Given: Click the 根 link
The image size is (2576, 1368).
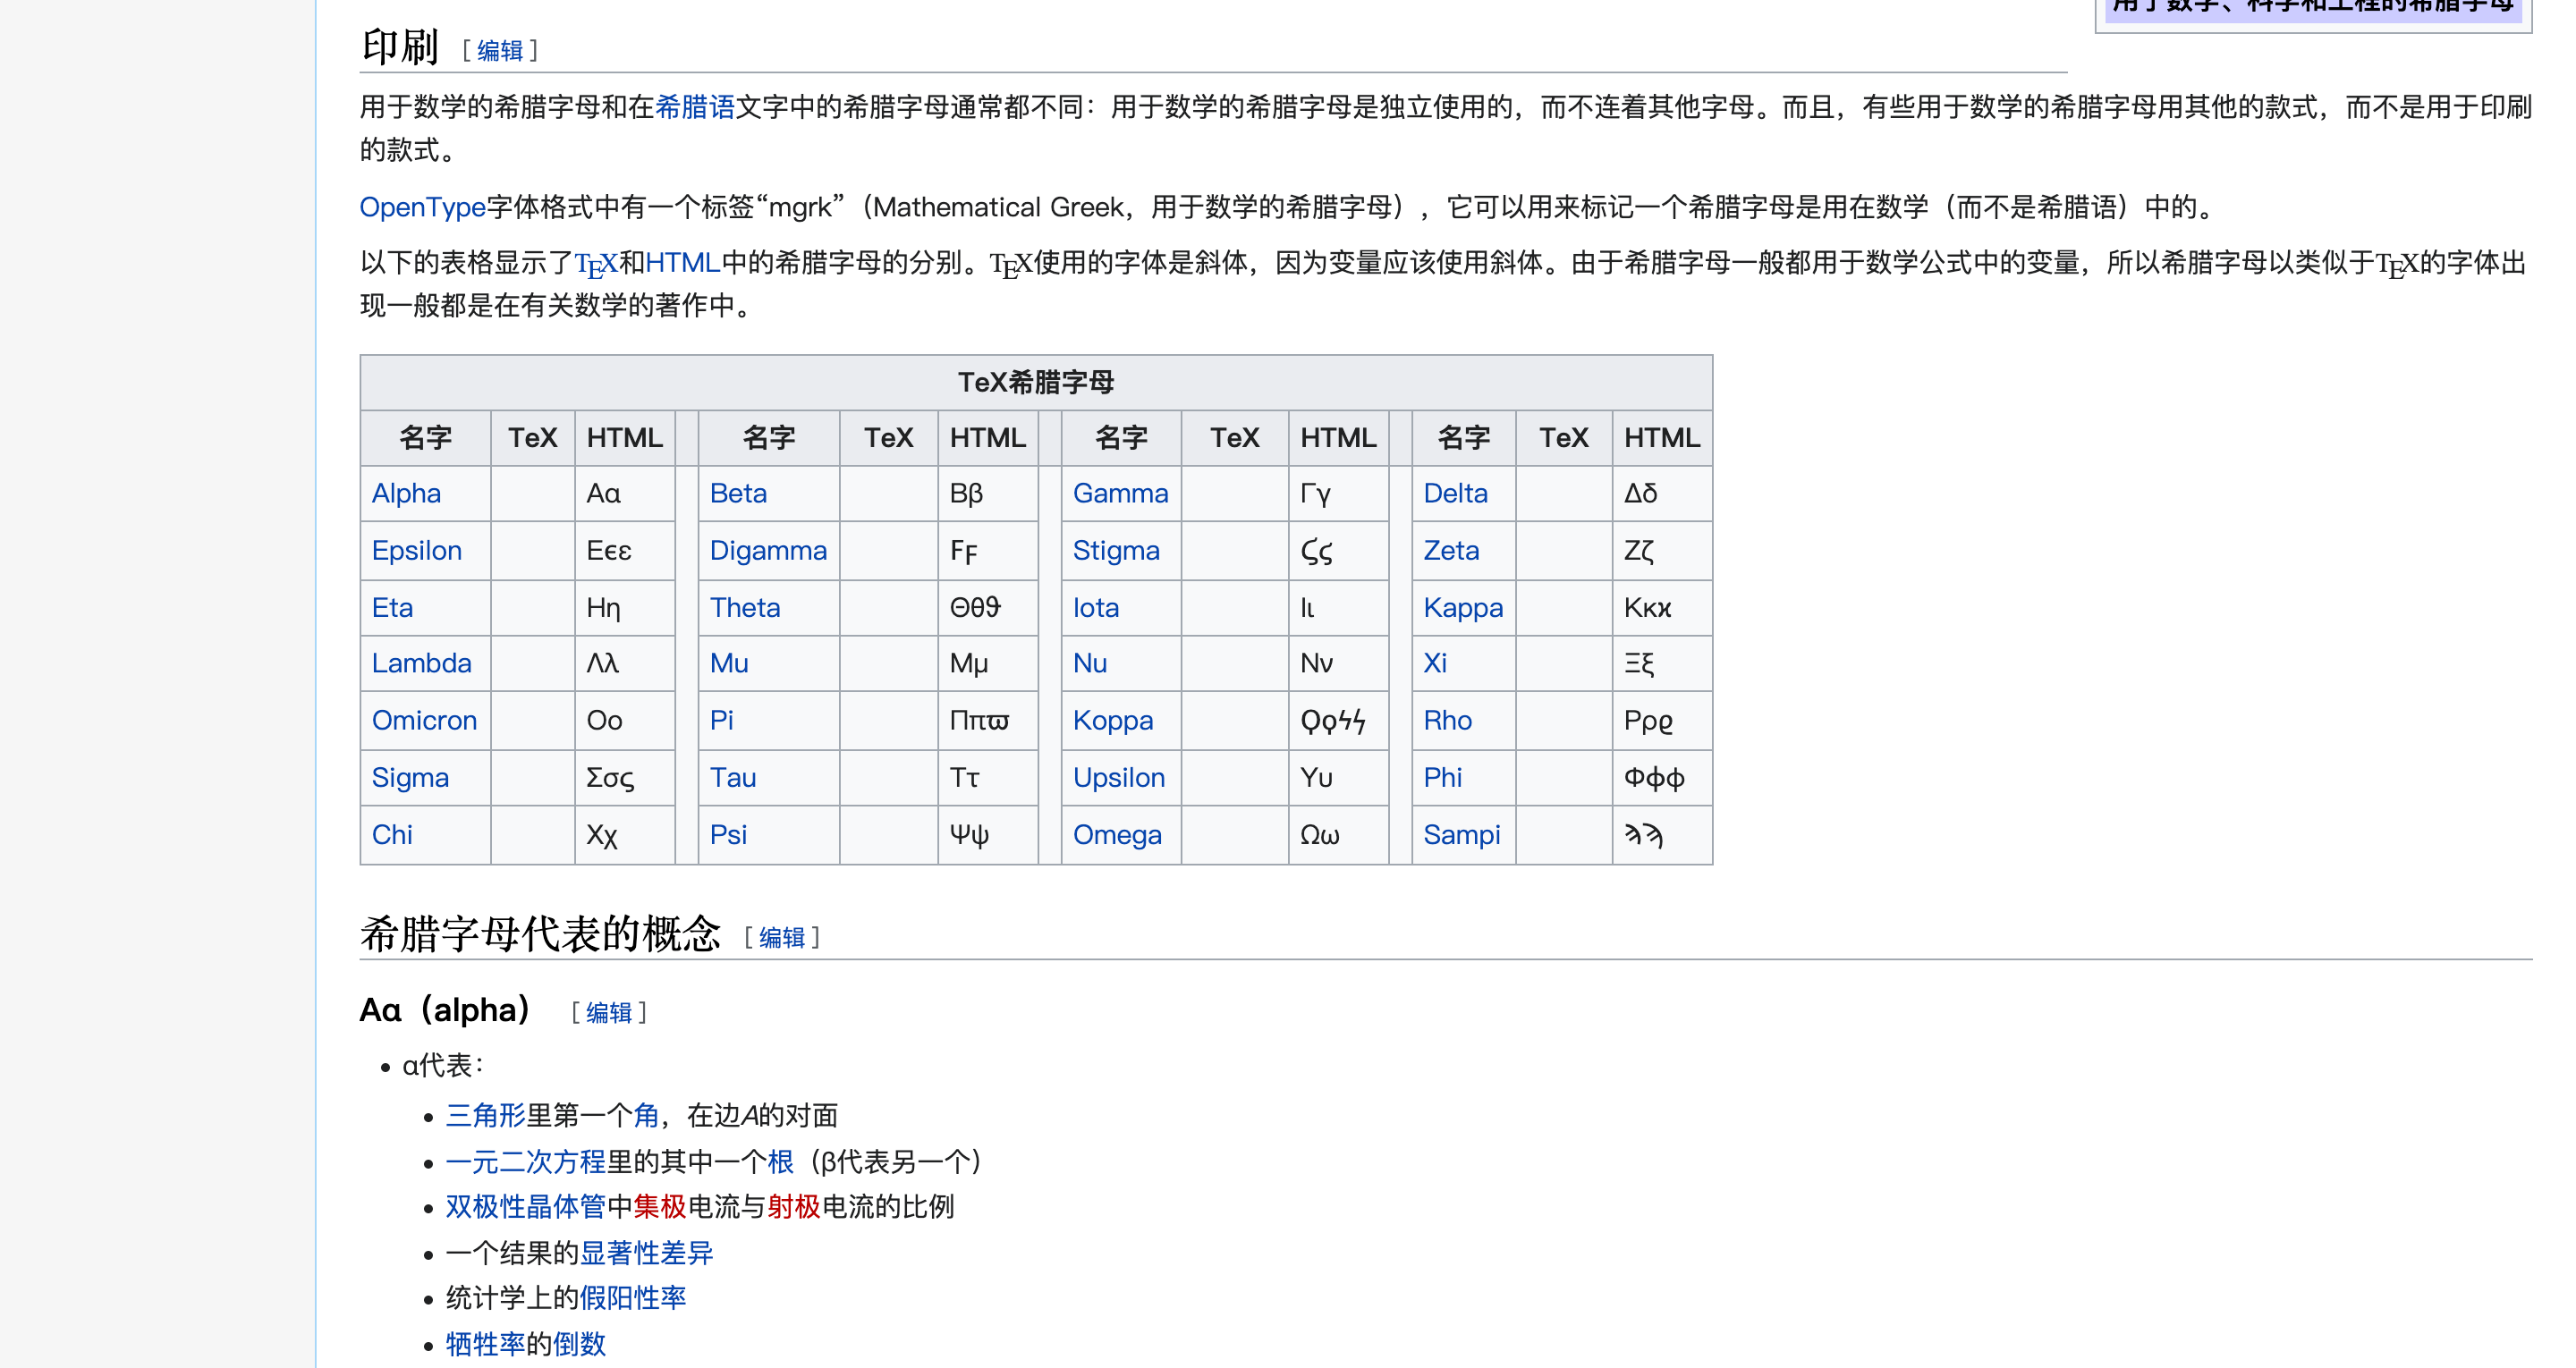Looking at the screenshot, I should coord(780,1161).
